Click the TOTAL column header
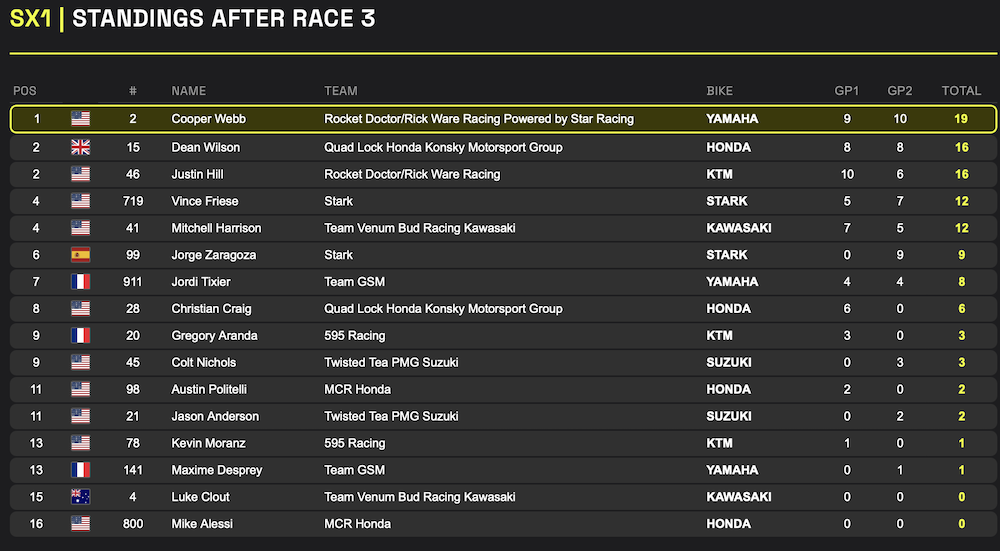The height and width of the screenshot is (551, 1000). pyautogui.click(x=961, y=91)
